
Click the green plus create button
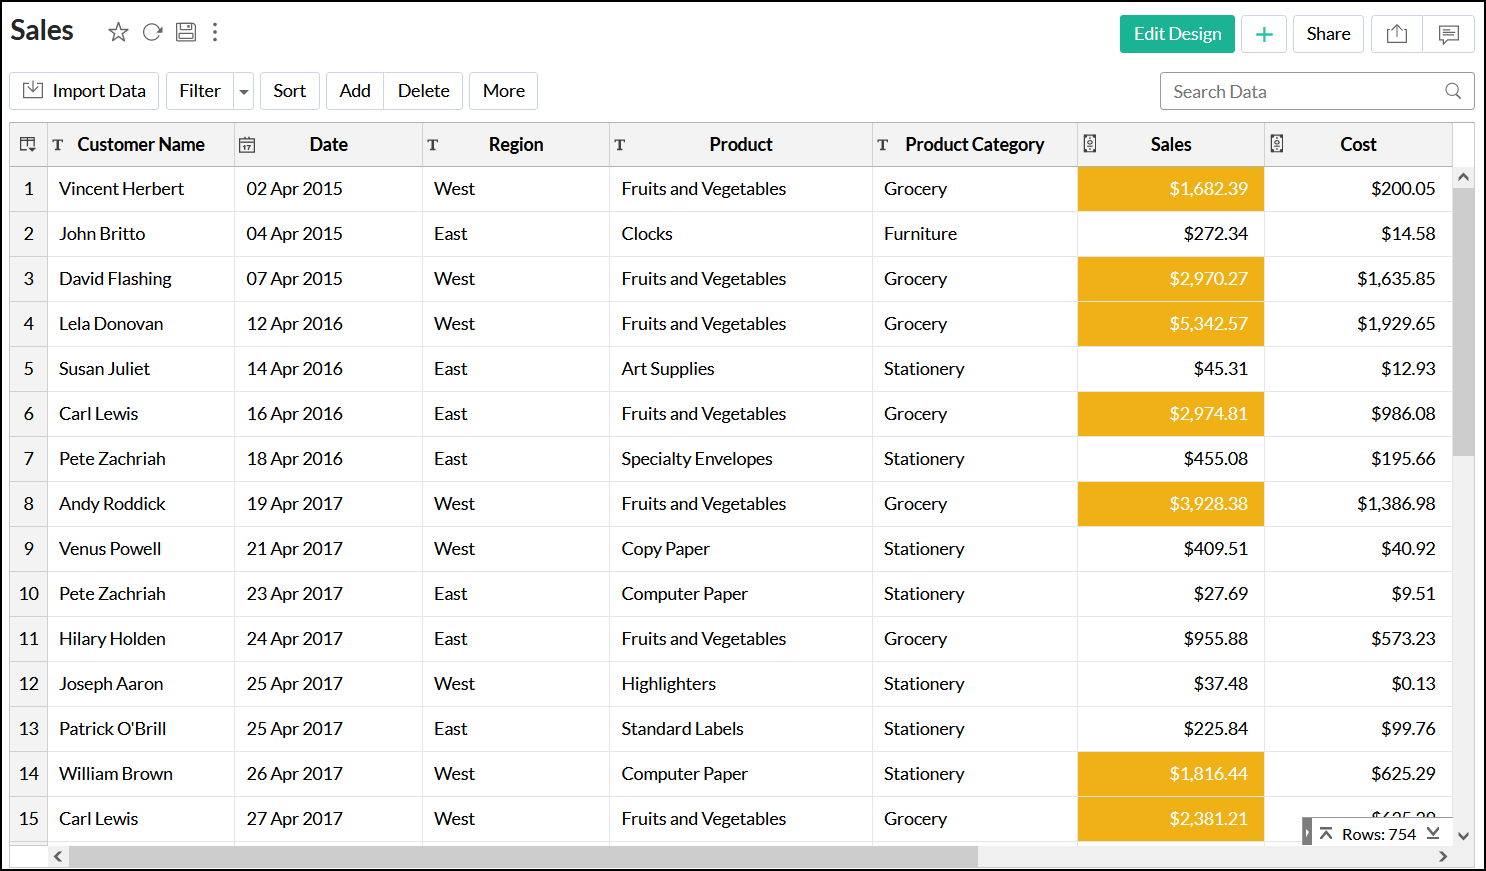click(1263, 34)
